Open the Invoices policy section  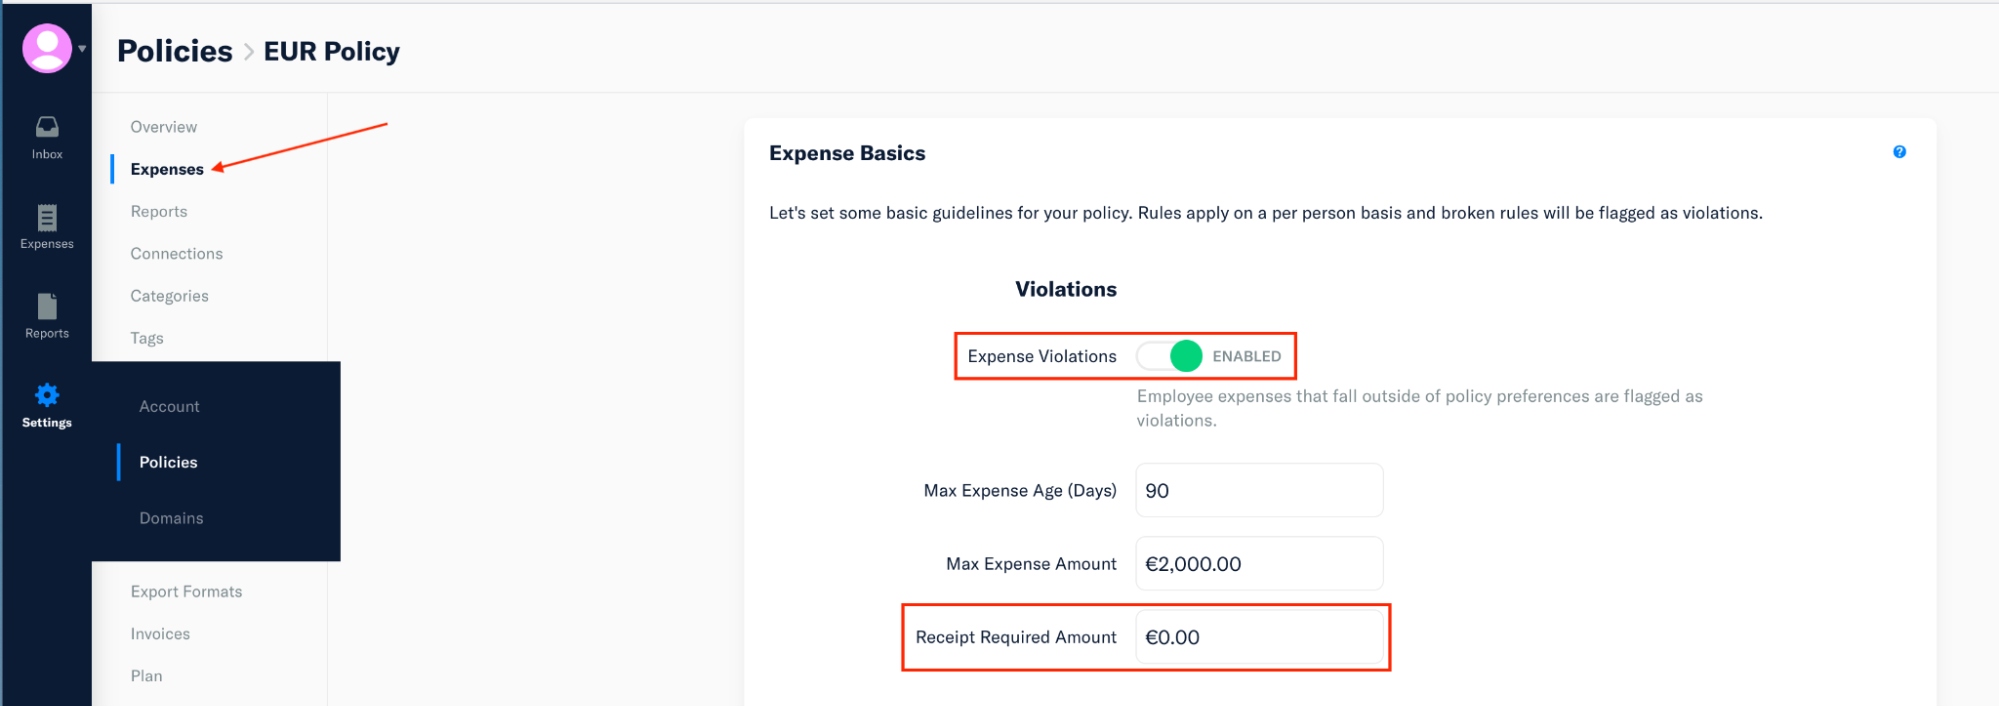pyautogui.click(x=160, y=634)
